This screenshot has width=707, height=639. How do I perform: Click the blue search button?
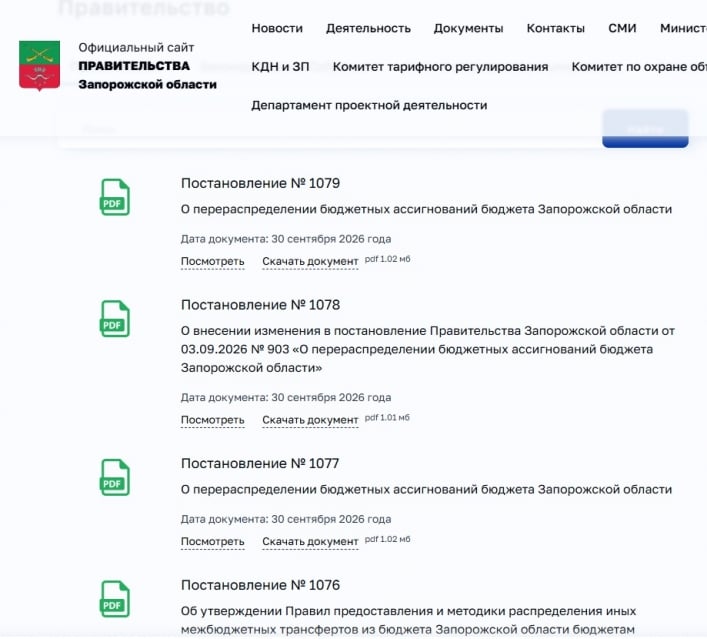[645, 129]
